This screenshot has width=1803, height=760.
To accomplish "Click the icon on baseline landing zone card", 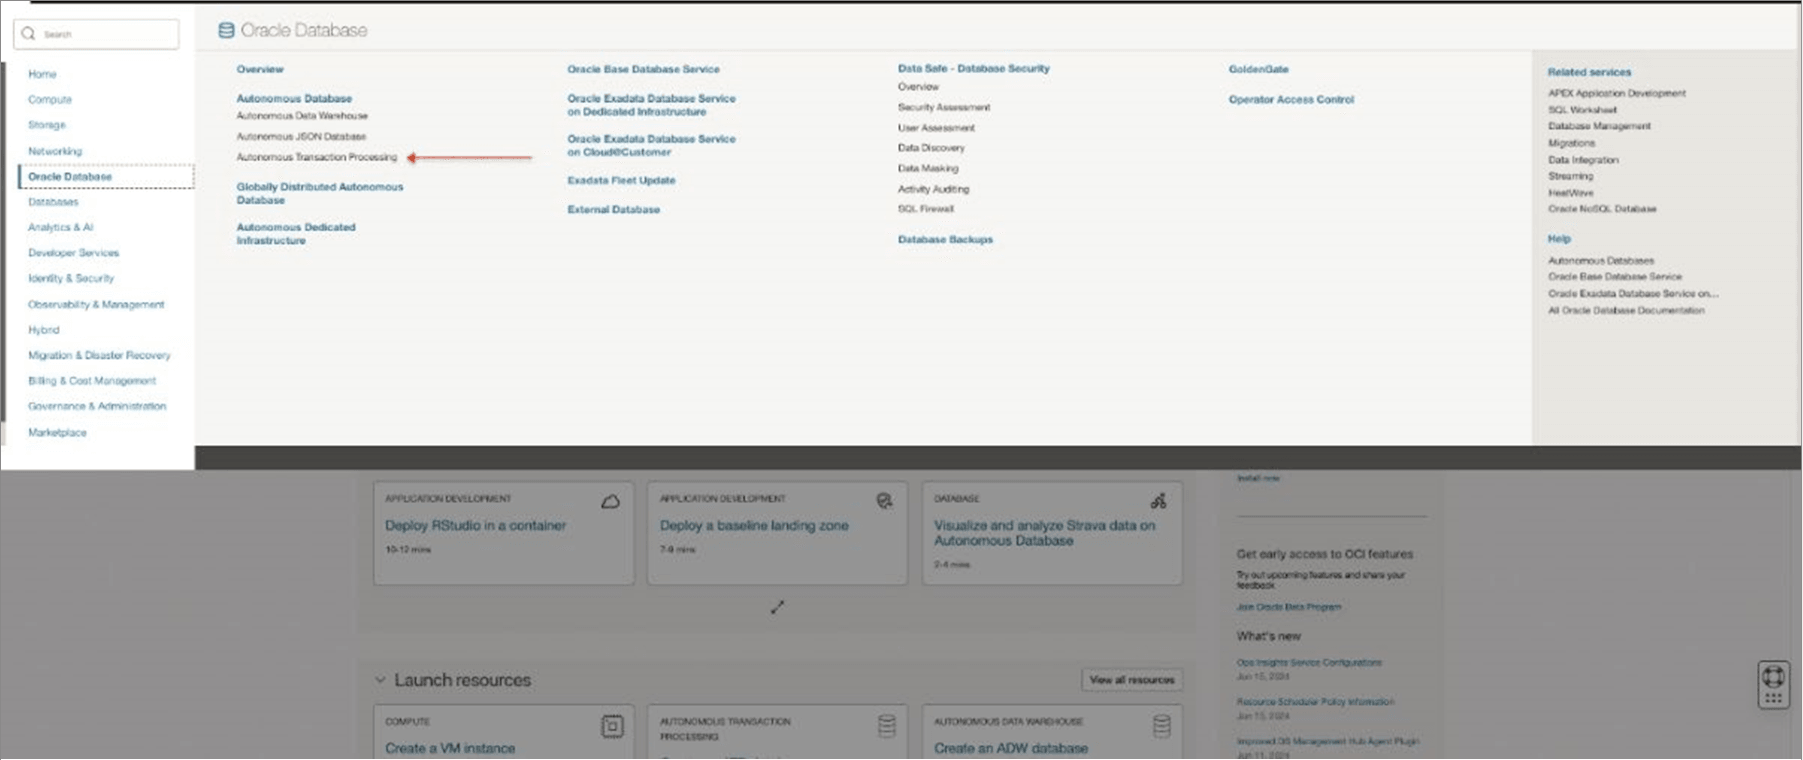I will click(x=884, y=501).
